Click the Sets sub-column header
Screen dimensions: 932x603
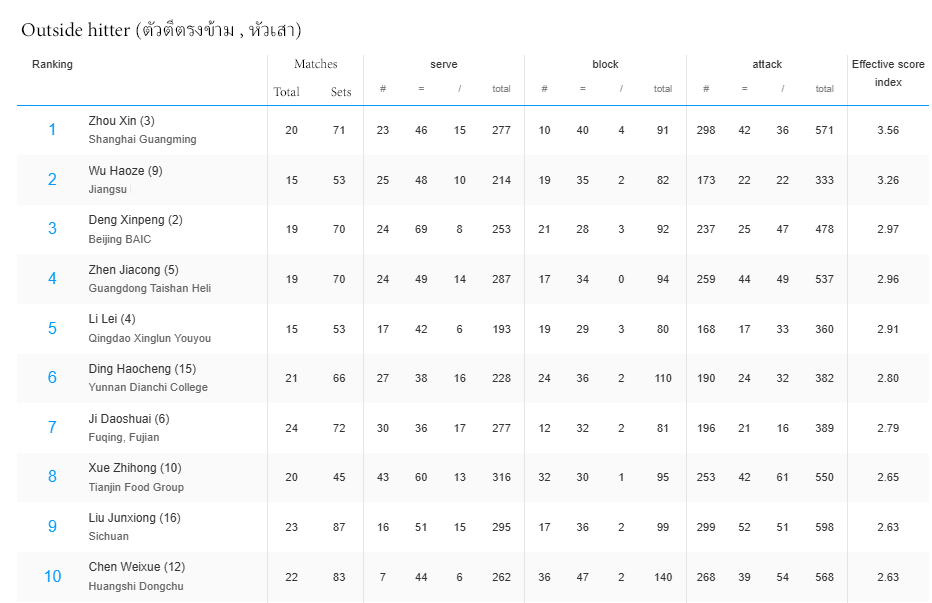click(x=341, y=92)
